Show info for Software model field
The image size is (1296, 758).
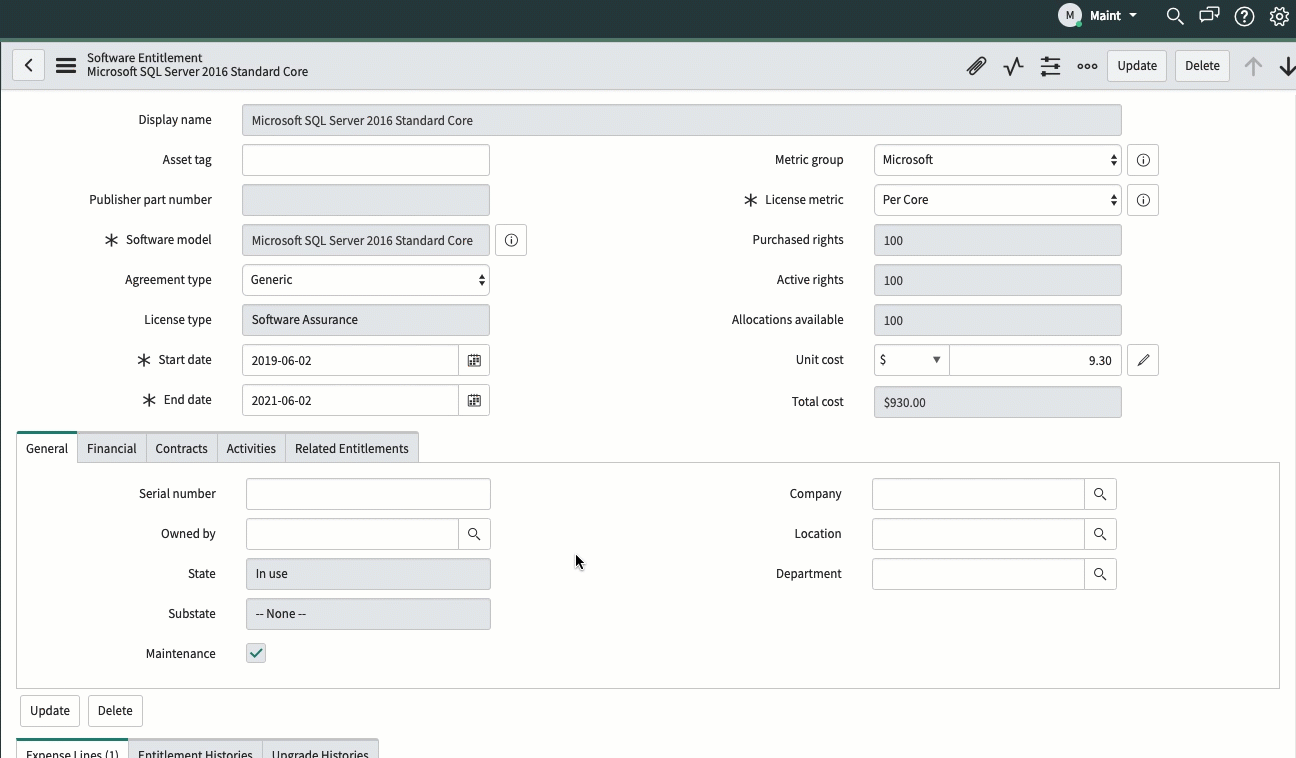point(511,240)
